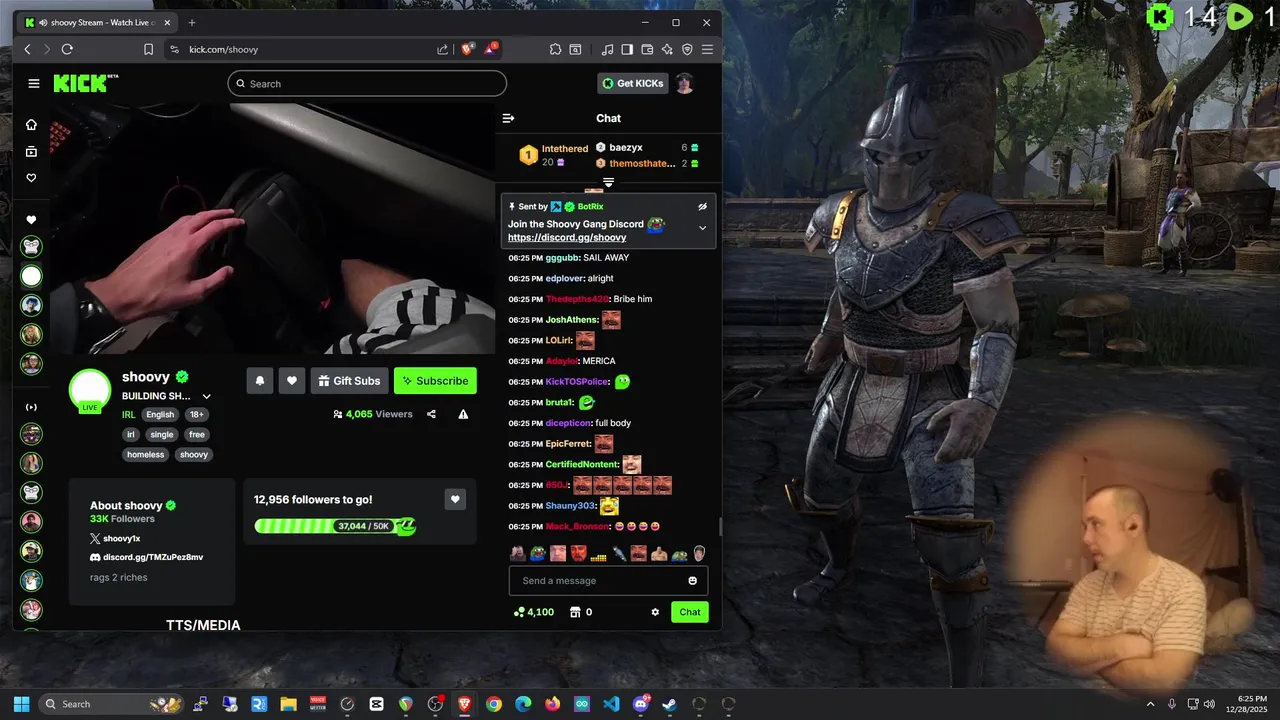The height and width of the screenshot is (720, 1280).
Task: Open the Kick sidebar Browse icon
Action: 31,151
